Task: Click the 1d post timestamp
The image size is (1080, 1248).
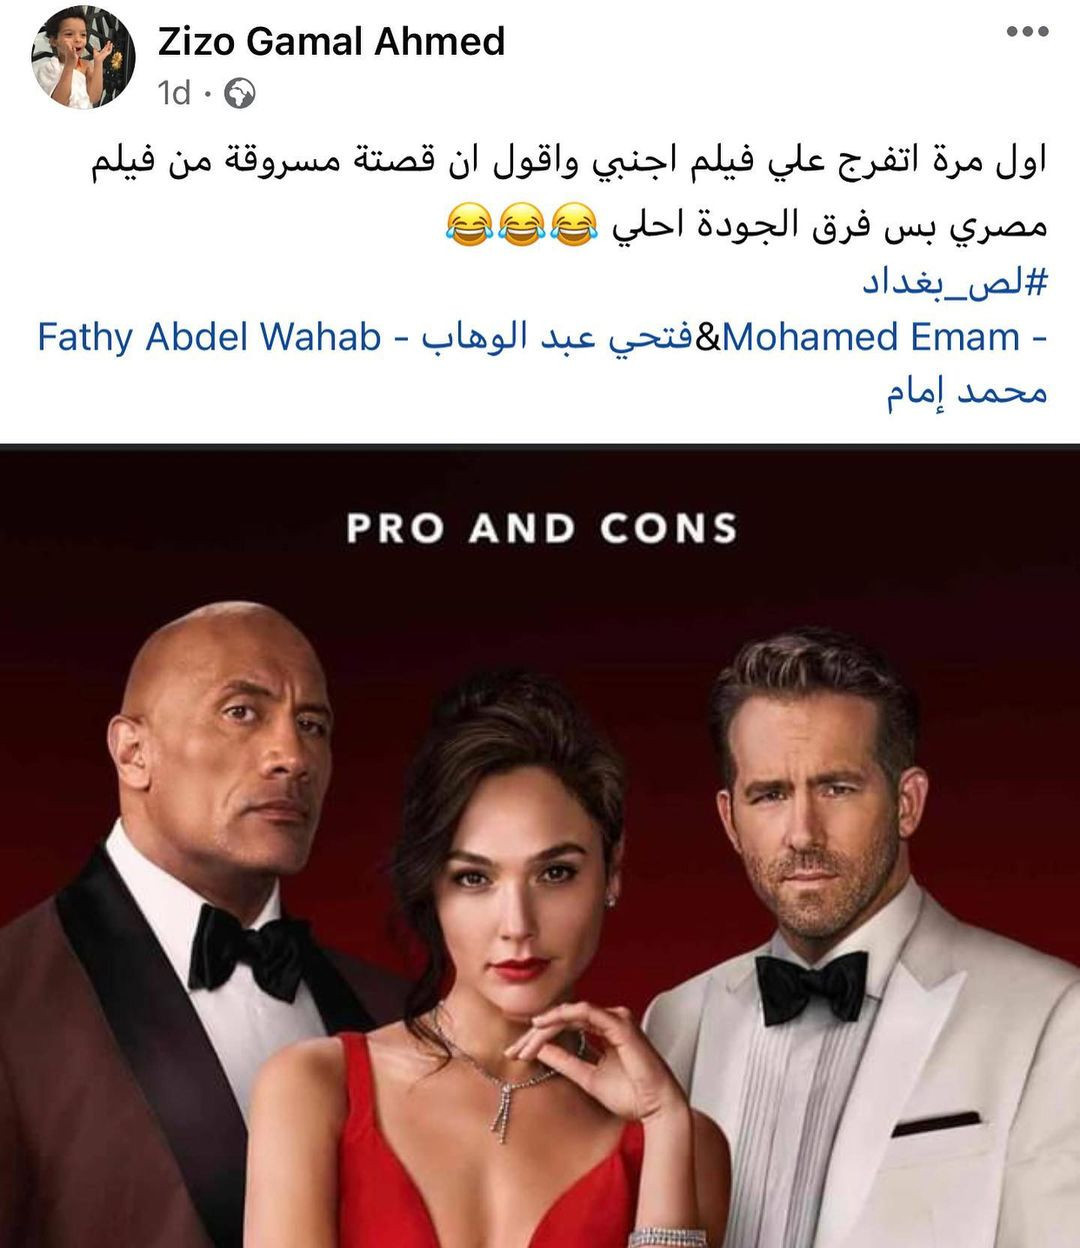Action: coord(174,94)
